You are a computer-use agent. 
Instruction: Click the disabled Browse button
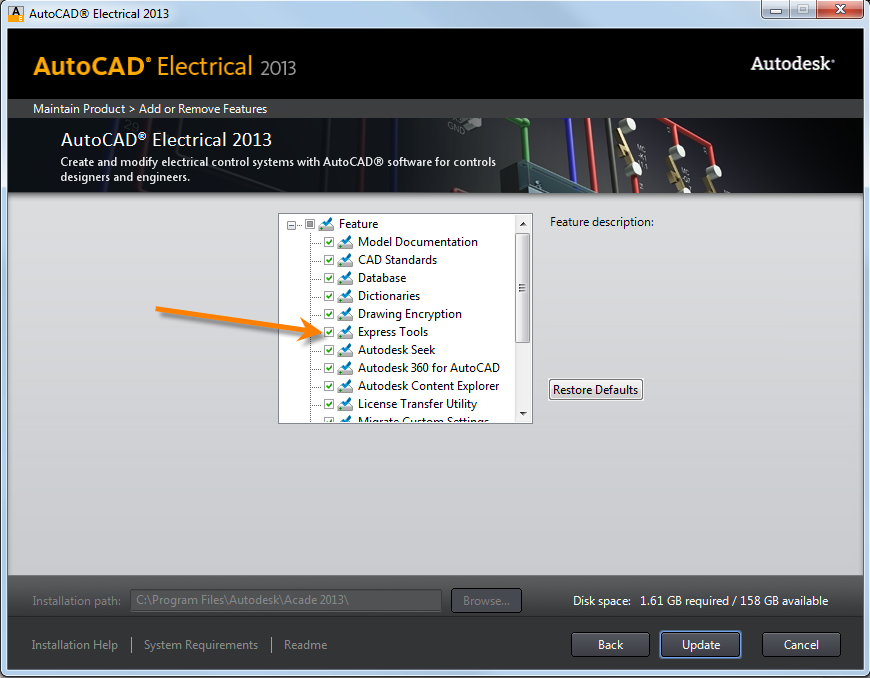(x=486, y=601)
